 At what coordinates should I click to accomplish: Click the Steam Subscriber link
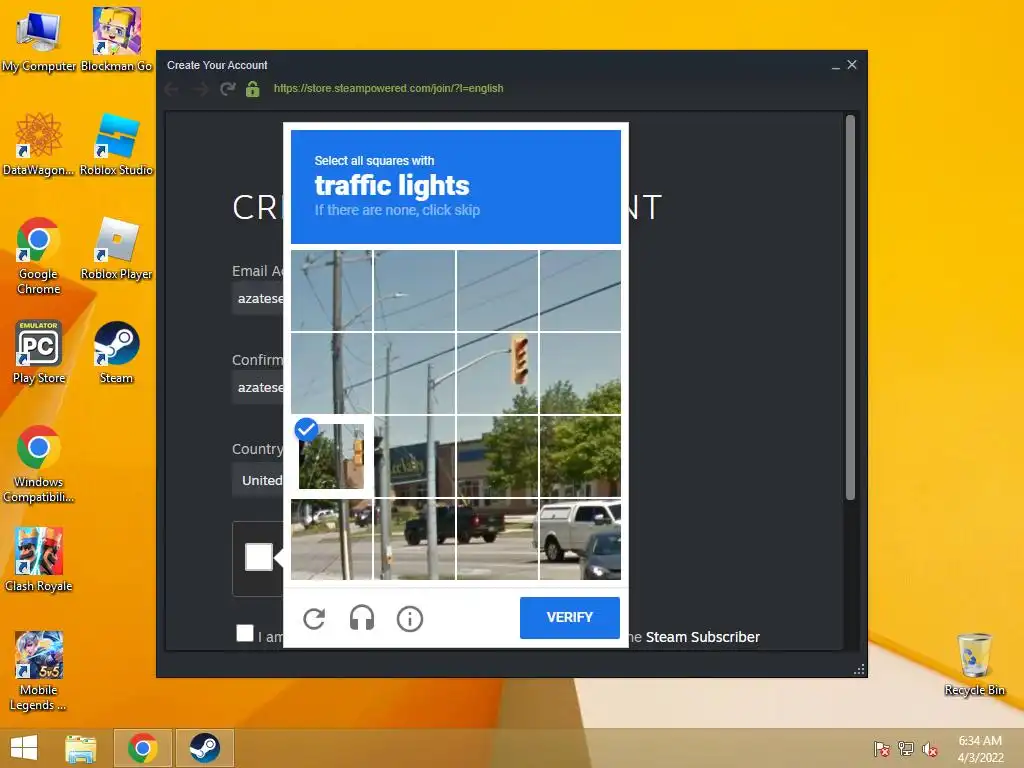tap(702, 637)
